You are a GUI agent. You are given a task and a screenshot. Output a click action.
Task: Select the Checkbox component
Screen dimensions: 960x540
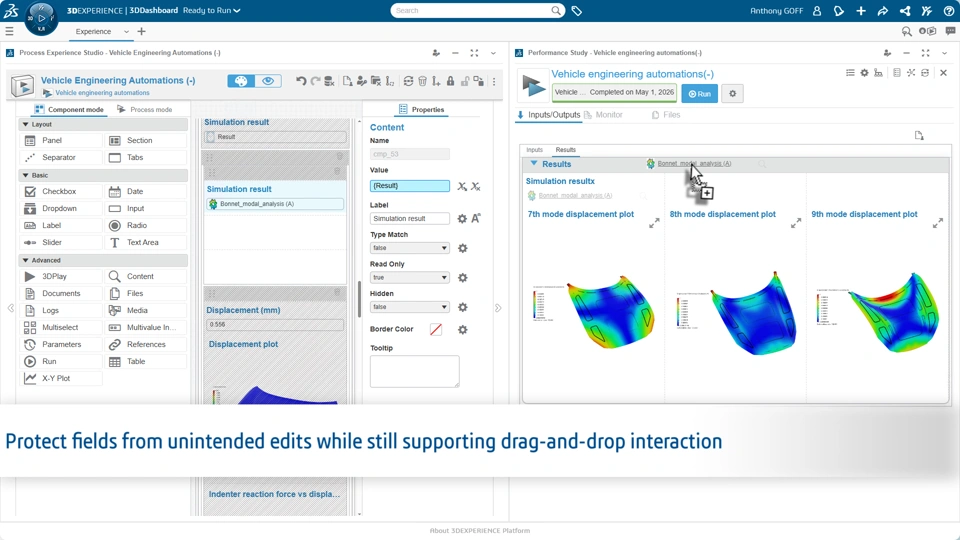(x=60, y=192)
